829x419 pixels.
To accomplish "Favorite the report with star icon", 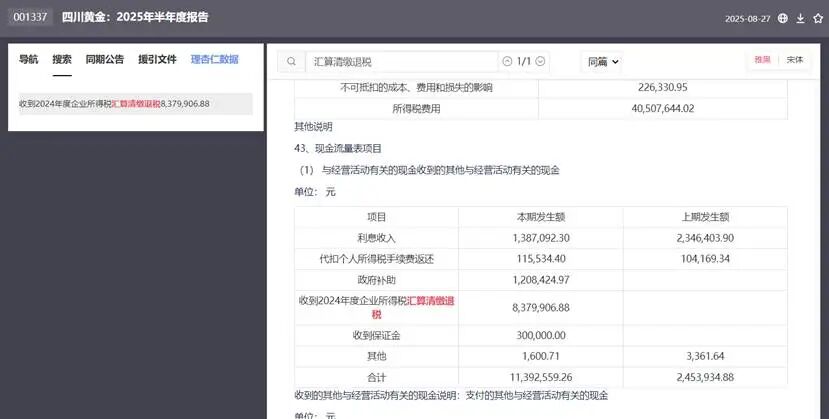I will tap(818, 18).
